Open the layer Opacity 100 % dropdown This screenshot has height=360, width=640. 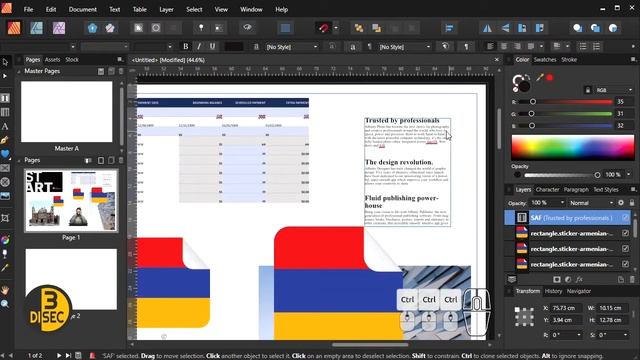547,203
